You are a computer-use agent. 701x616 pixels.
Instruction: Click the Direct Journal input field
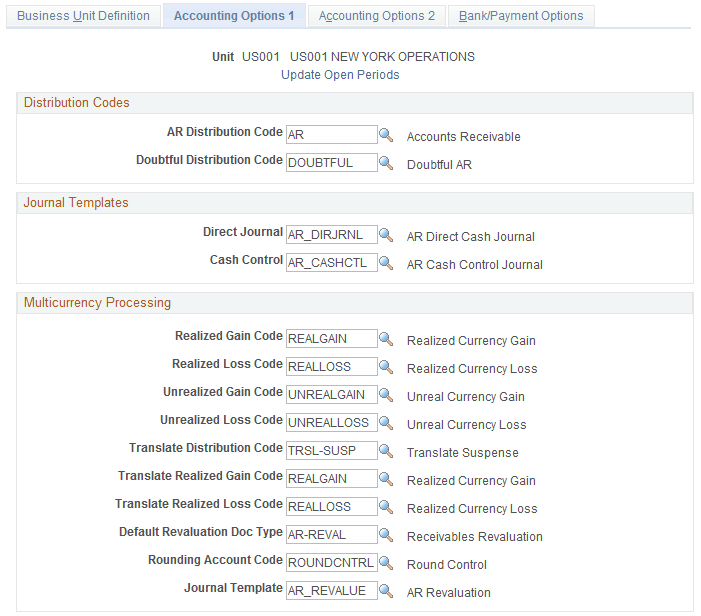click(x=332, y=235)
